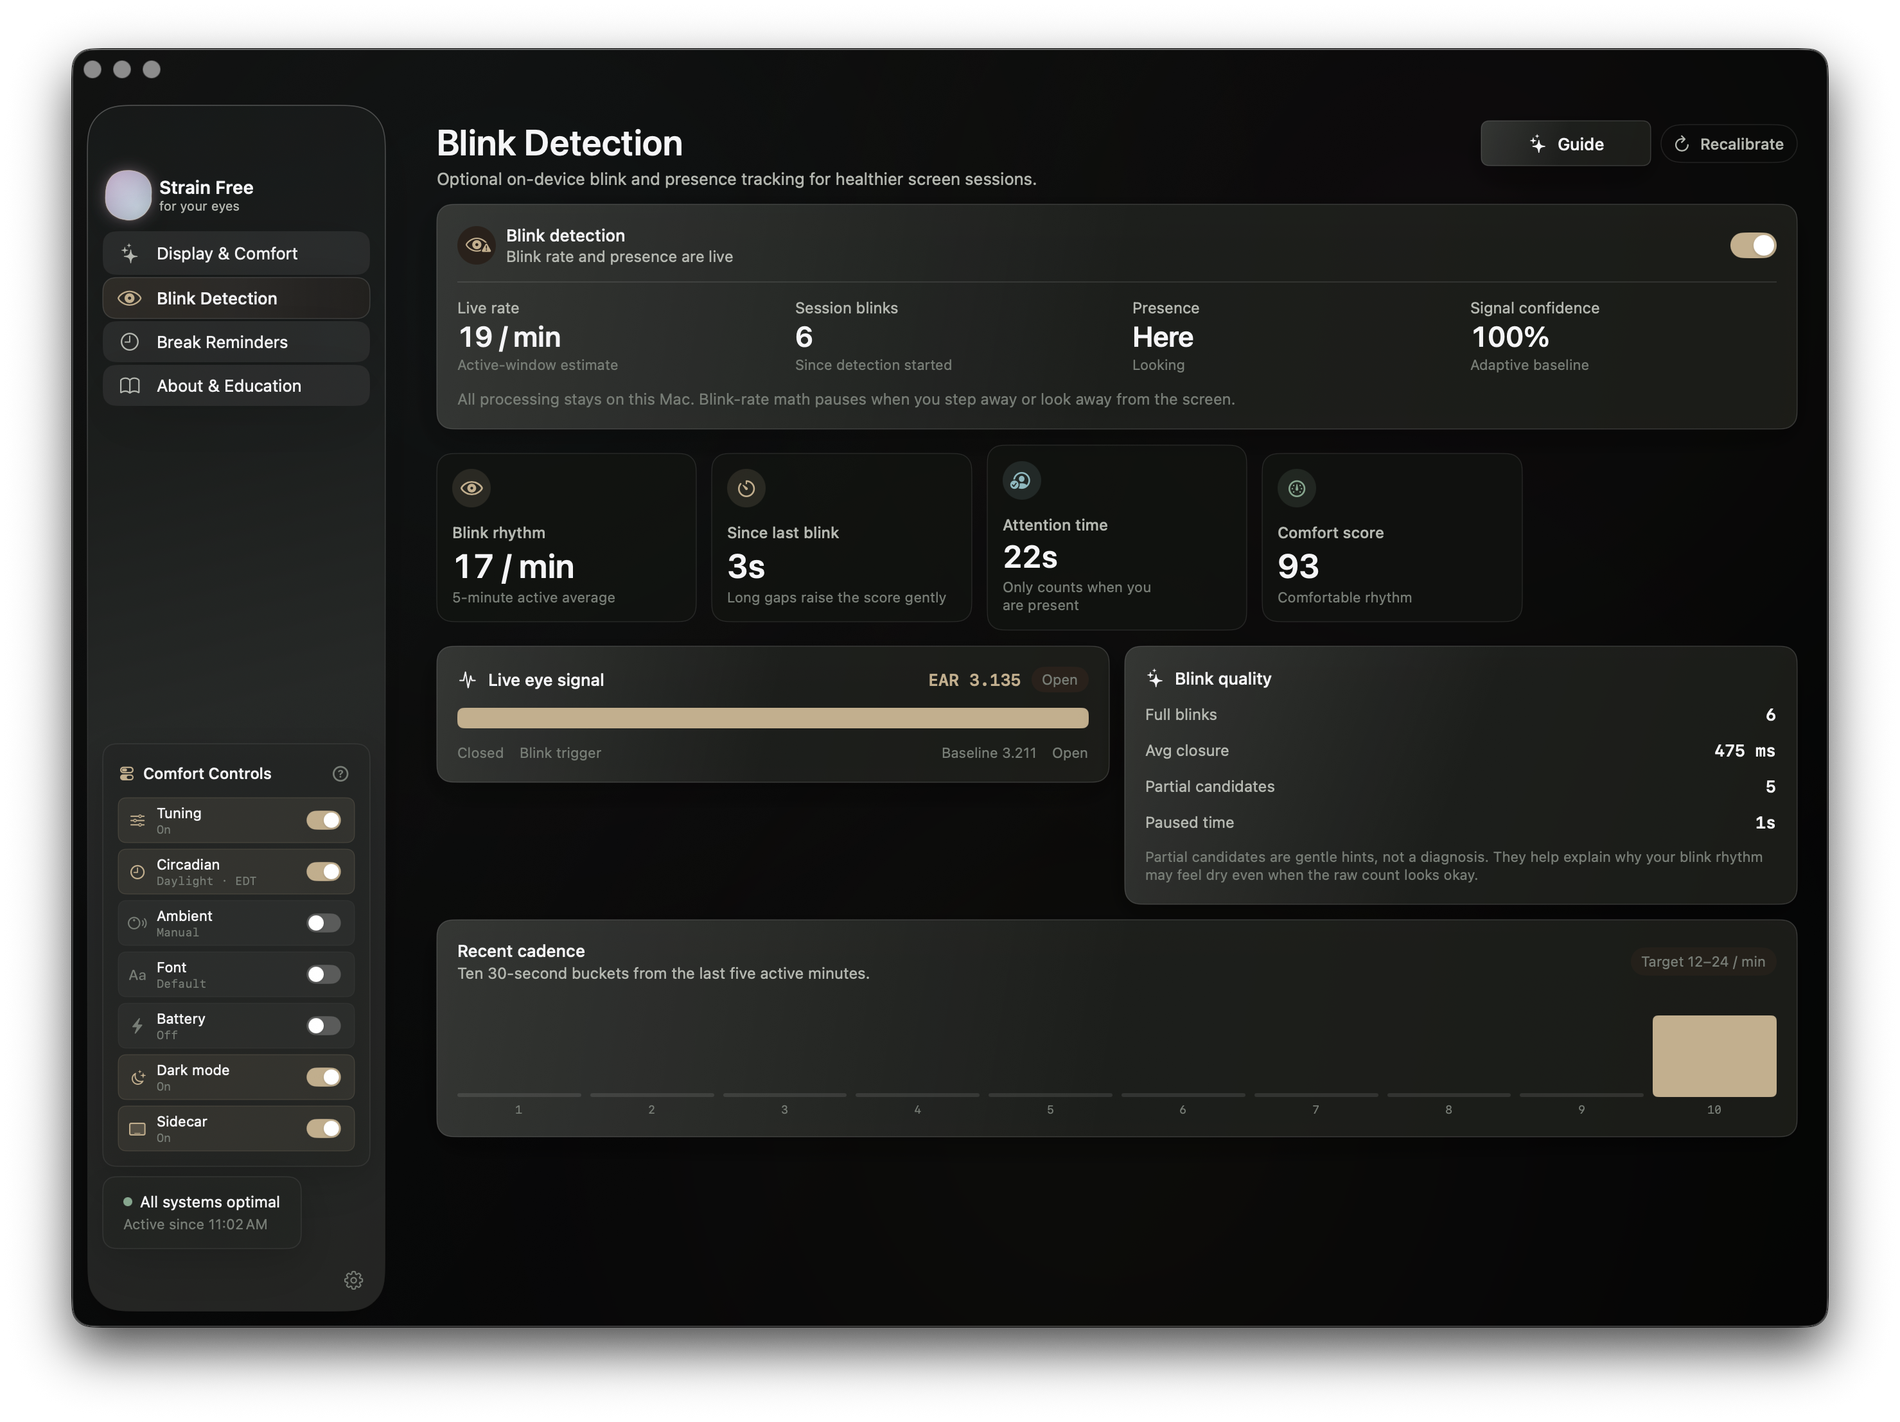The height and width of the screenshot is (1422, 1900).
Task: Click the Attention time 22s card
Action: [1116, 538]
